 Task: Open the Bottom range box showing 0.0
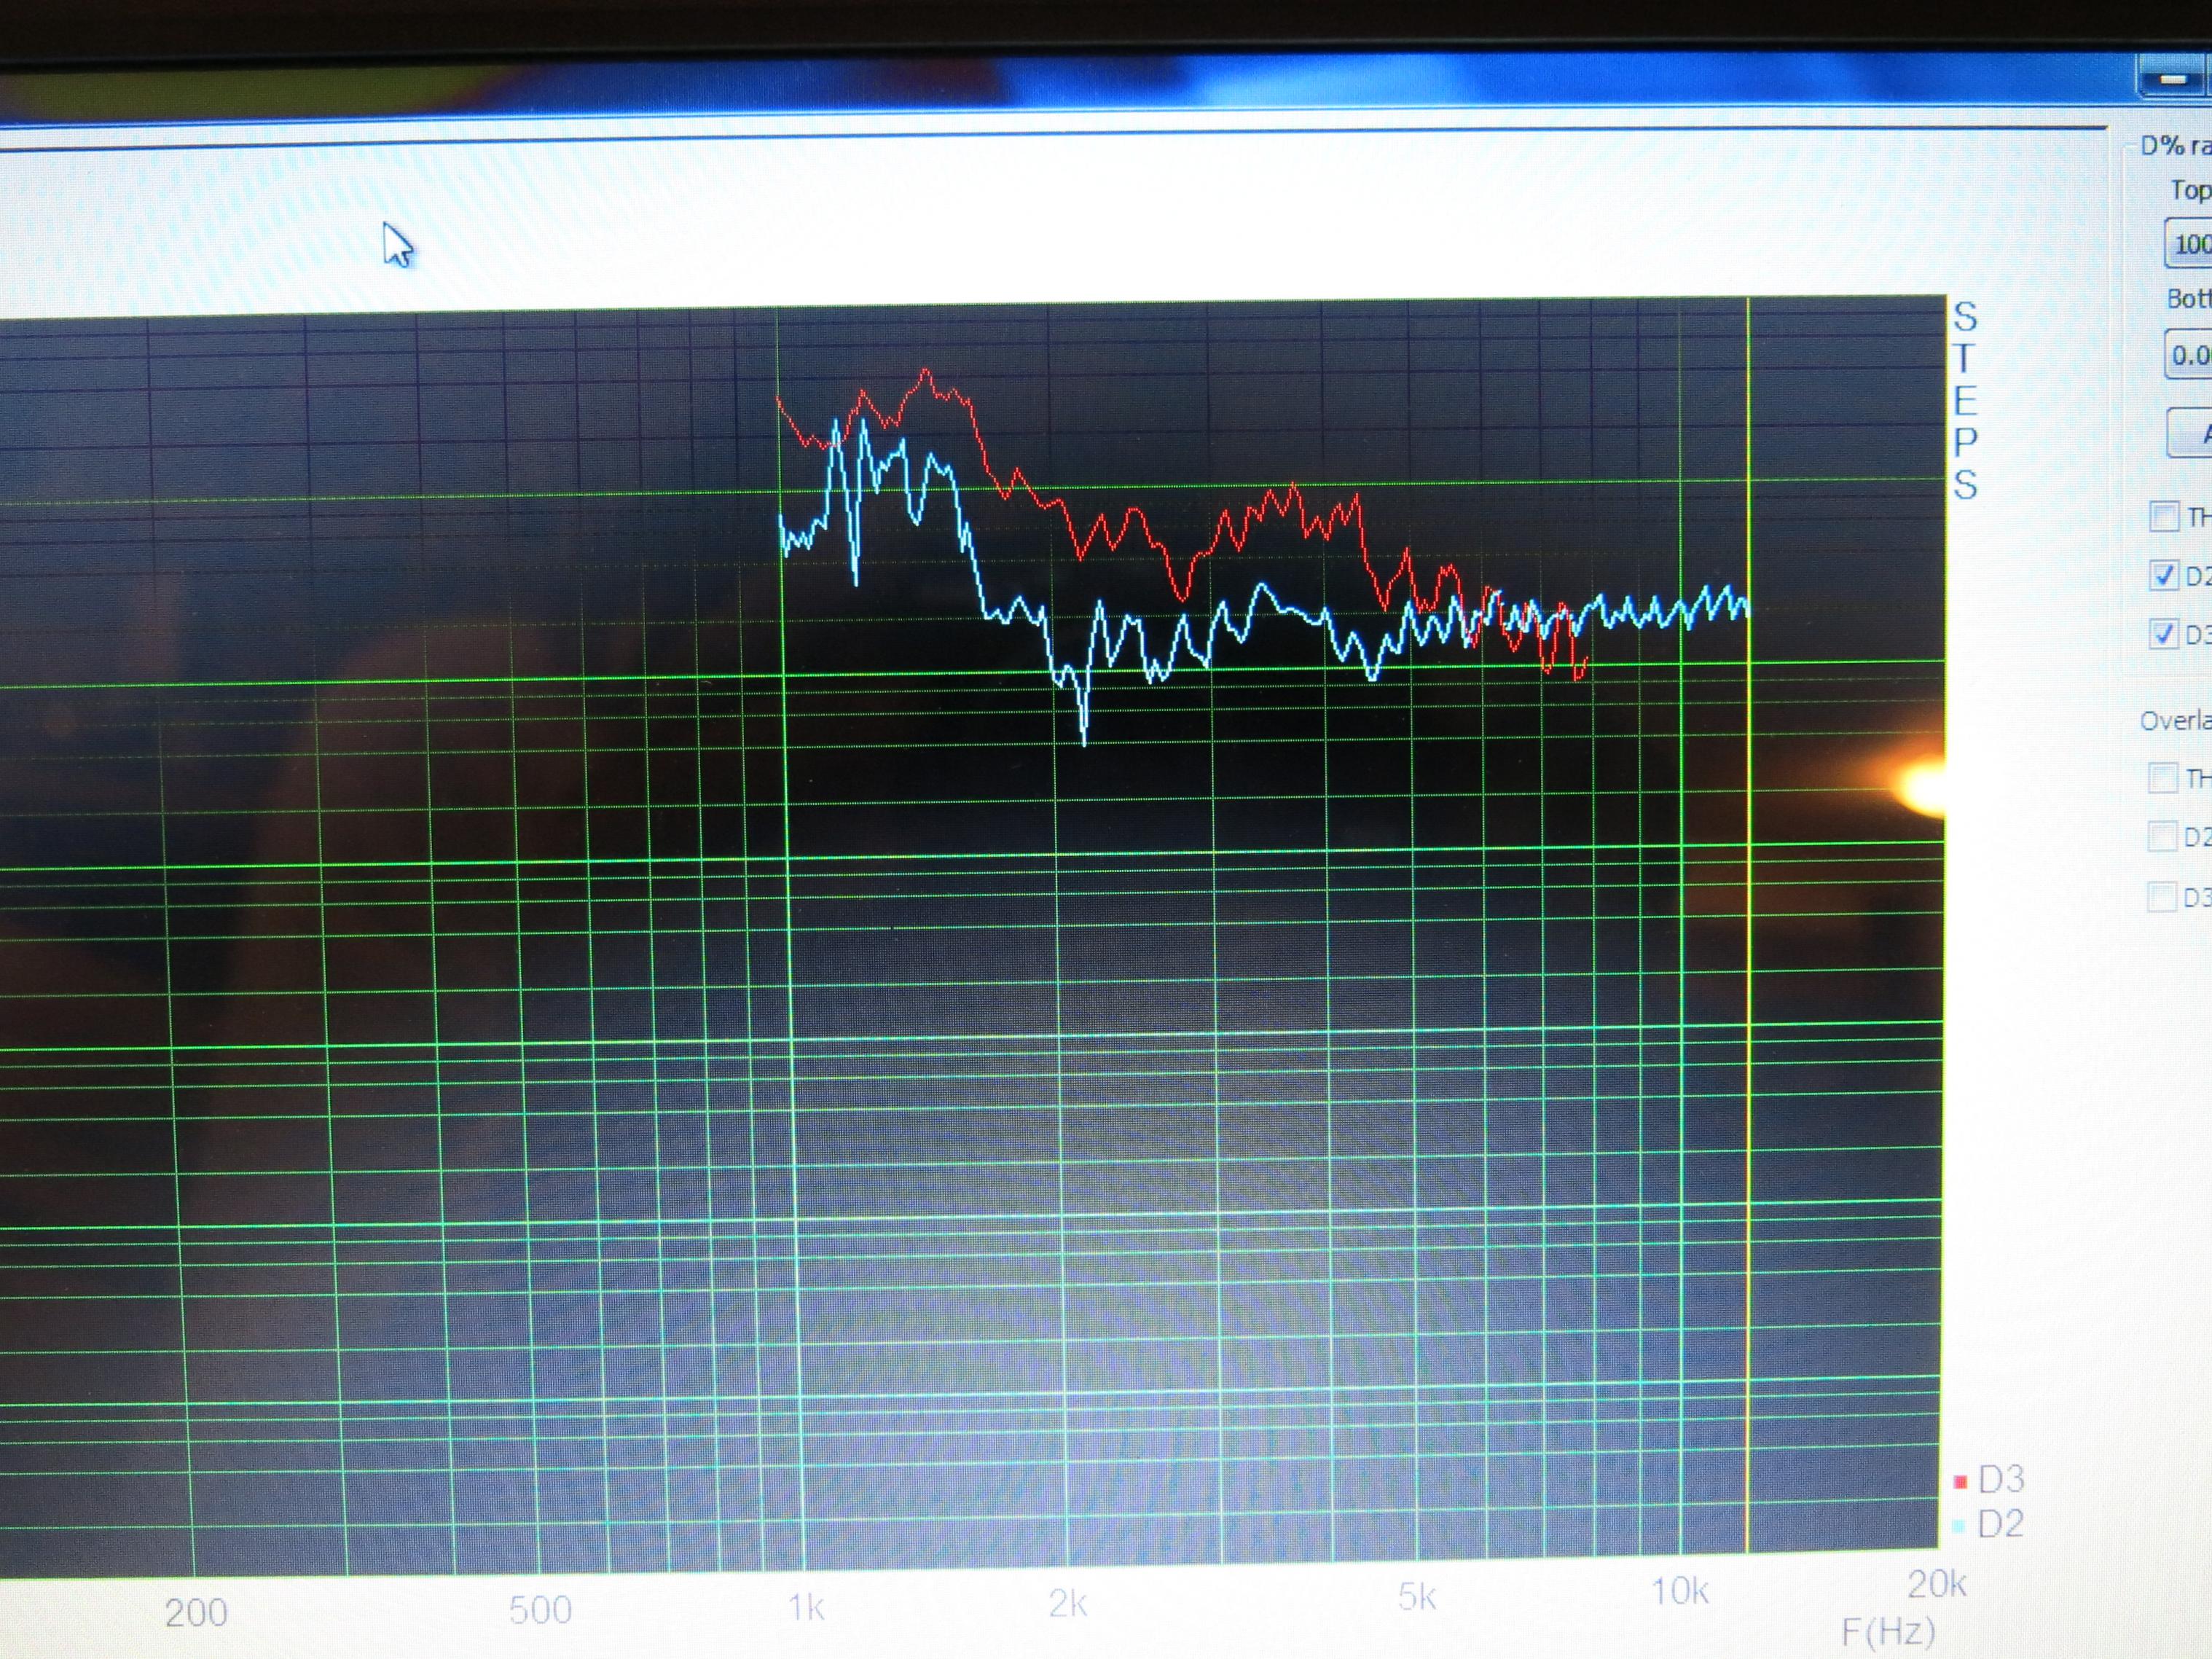point(2189,354)
